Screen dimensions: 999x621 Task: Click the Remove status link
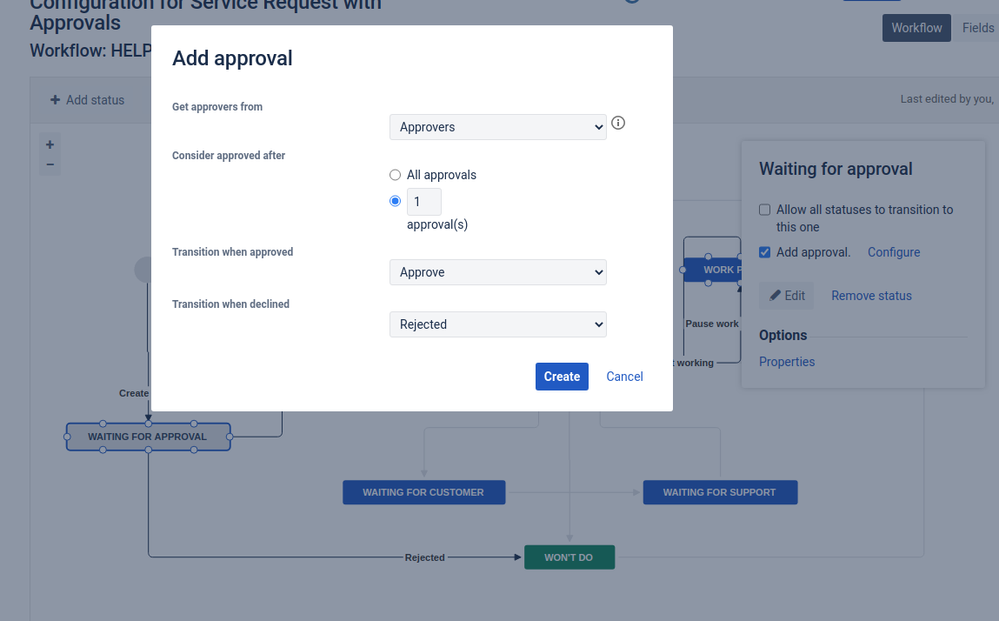[x=871, y=296]
